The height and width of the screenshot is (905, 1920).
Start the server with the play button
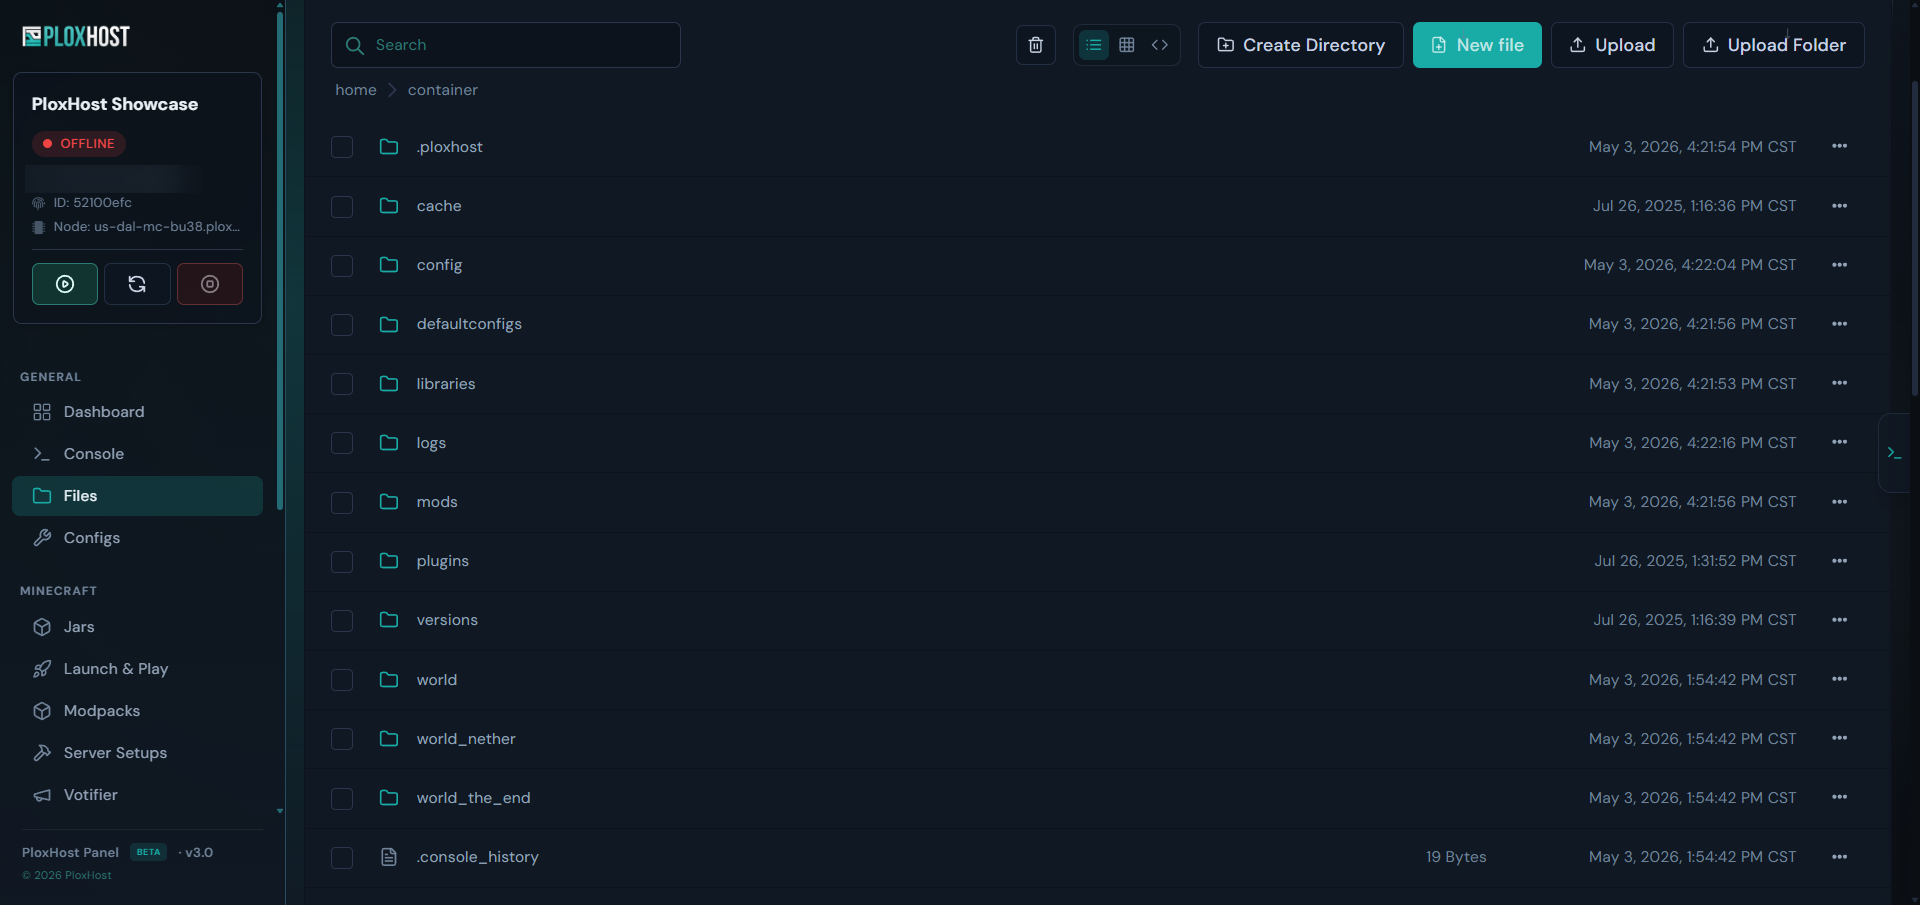pos(65,284)
